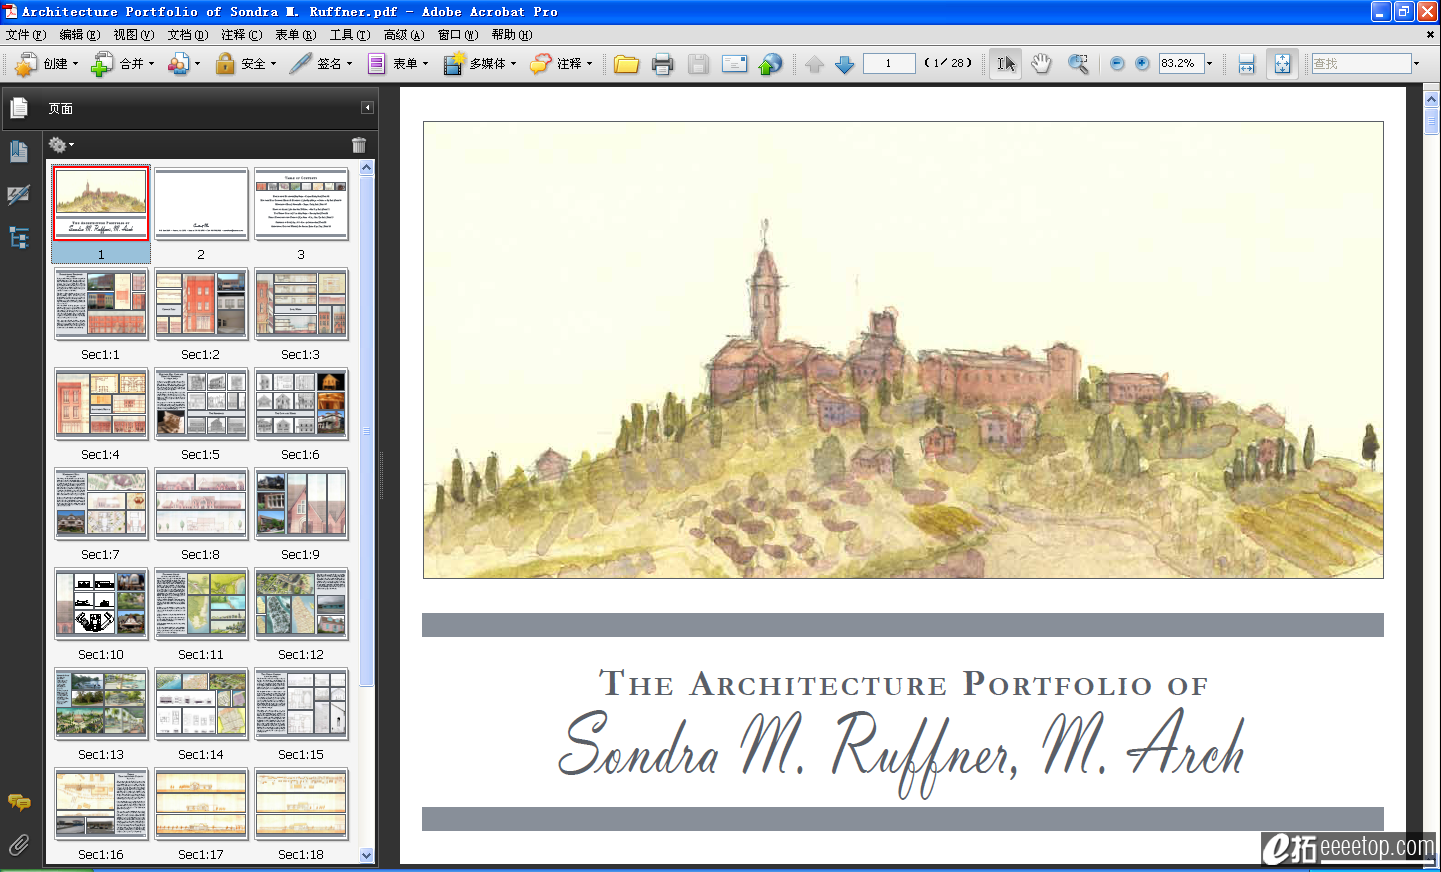Screen dimensions: 1441x872
Task: Toggle scrolling page fit-width mode
Action: pos(1246,64)
